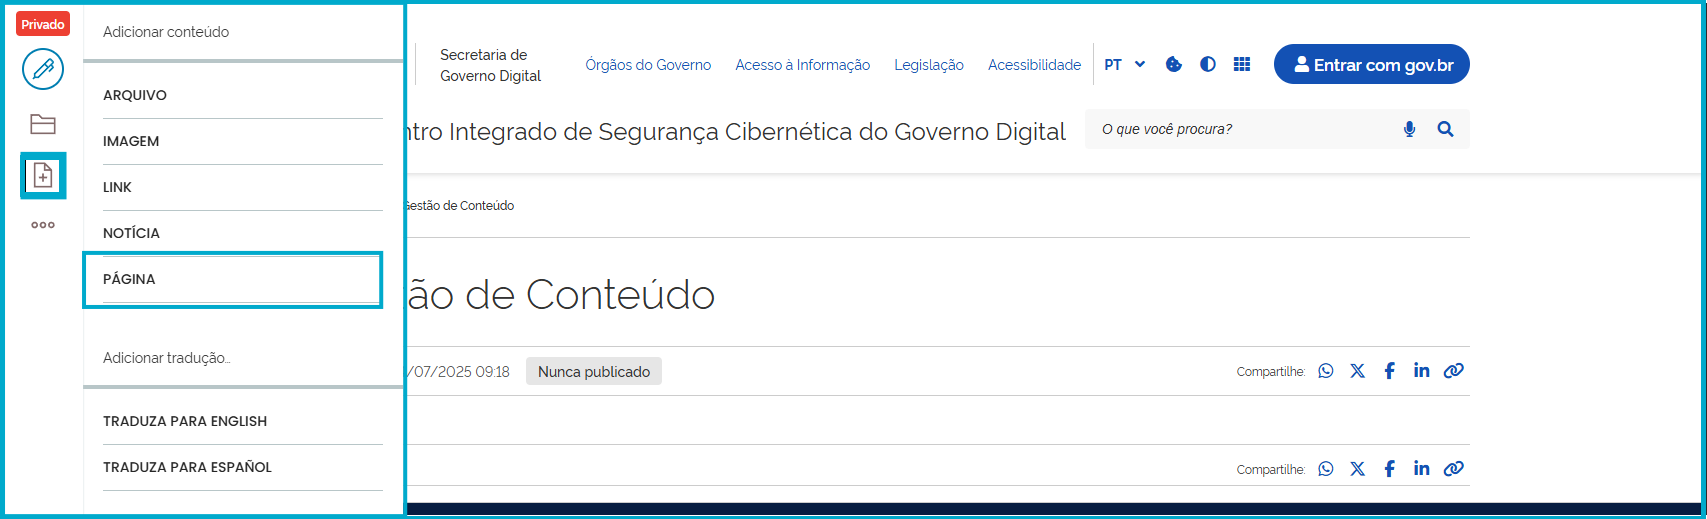Image resolution: width=1707 pixels, height=519 pixels.
Task: Click the site title ending in Governo Digital
Action: coord(737,132)
